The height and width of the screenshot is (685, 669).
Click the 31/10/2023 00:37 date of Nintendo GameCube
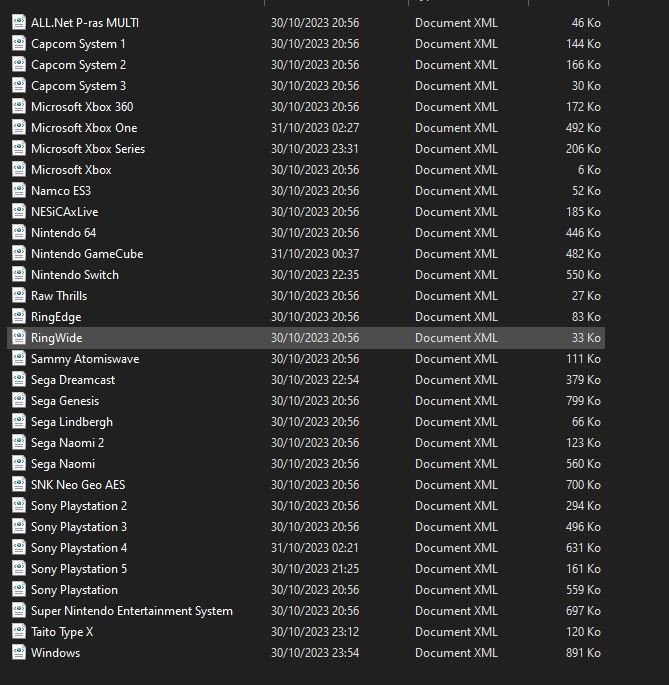point(315,253)
